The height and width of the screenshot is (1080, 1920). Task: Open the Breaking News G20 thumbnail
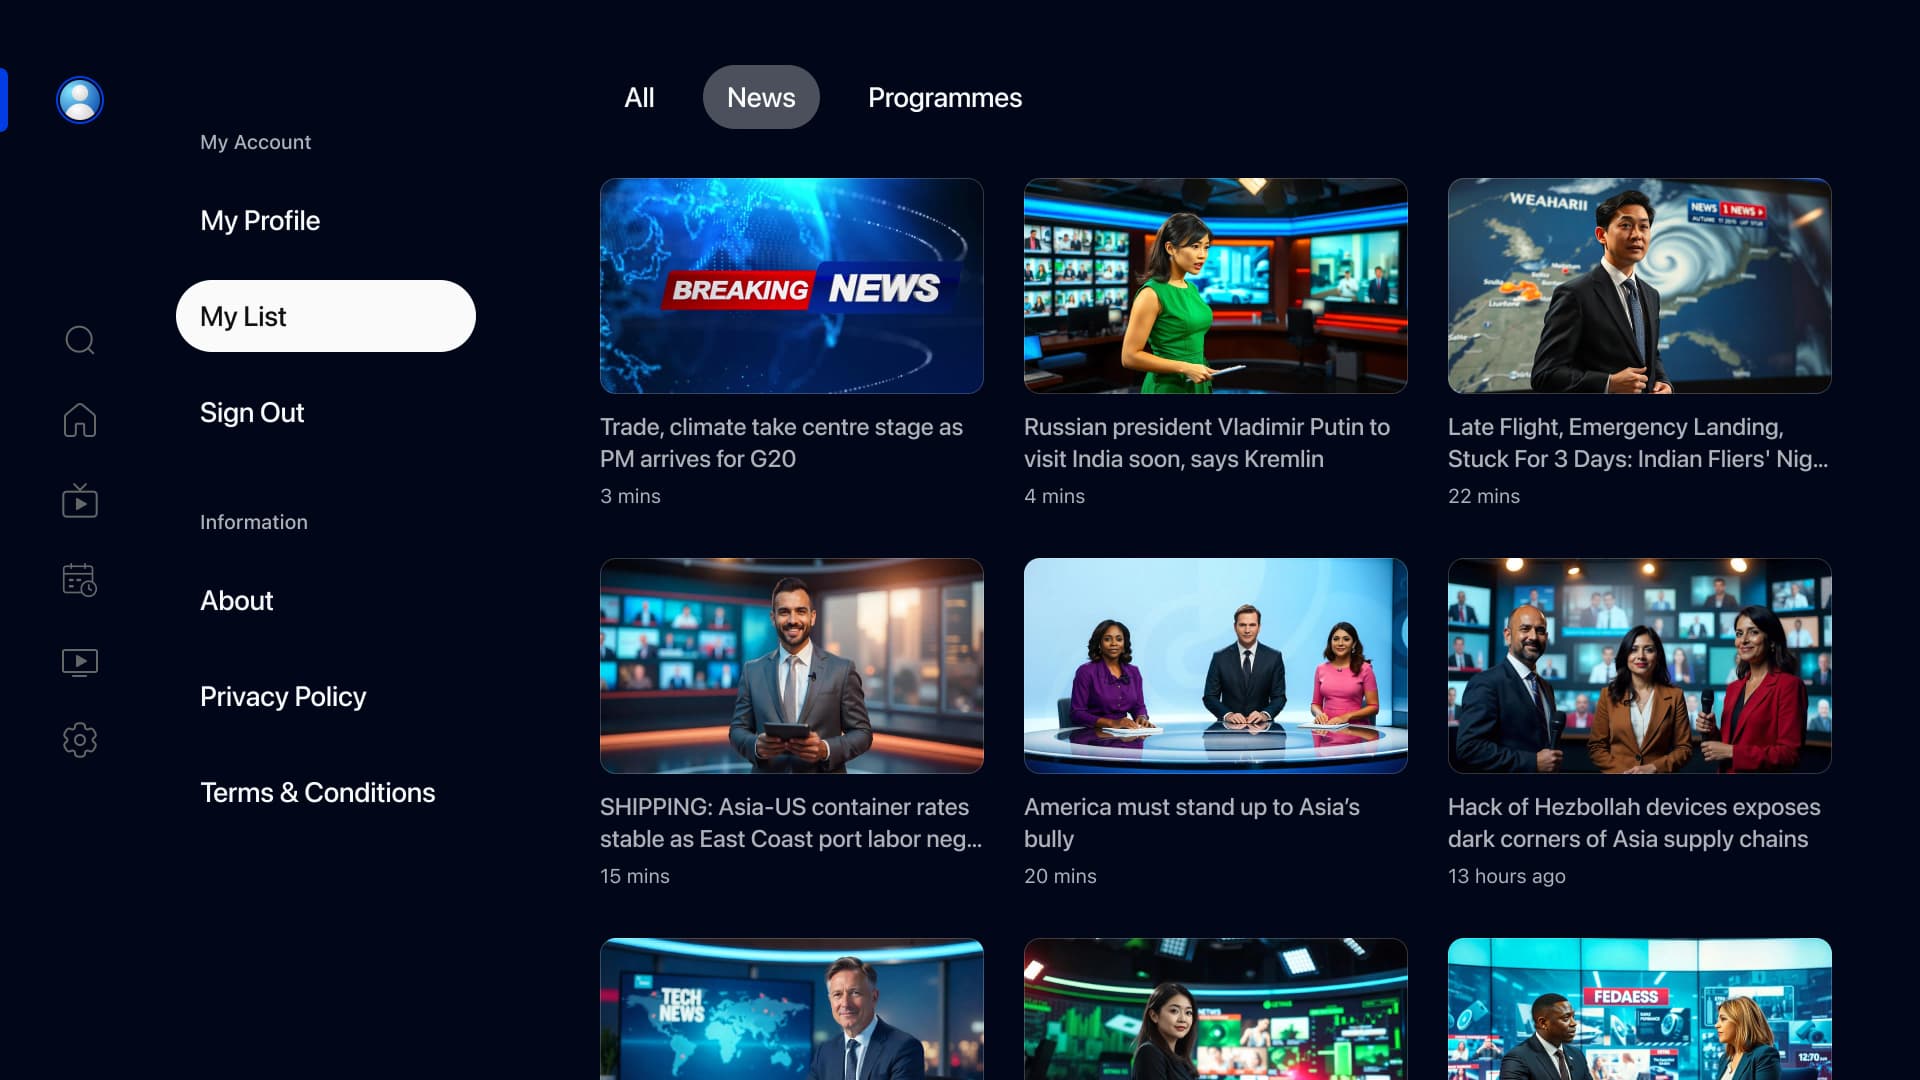[x=791, y=286]
